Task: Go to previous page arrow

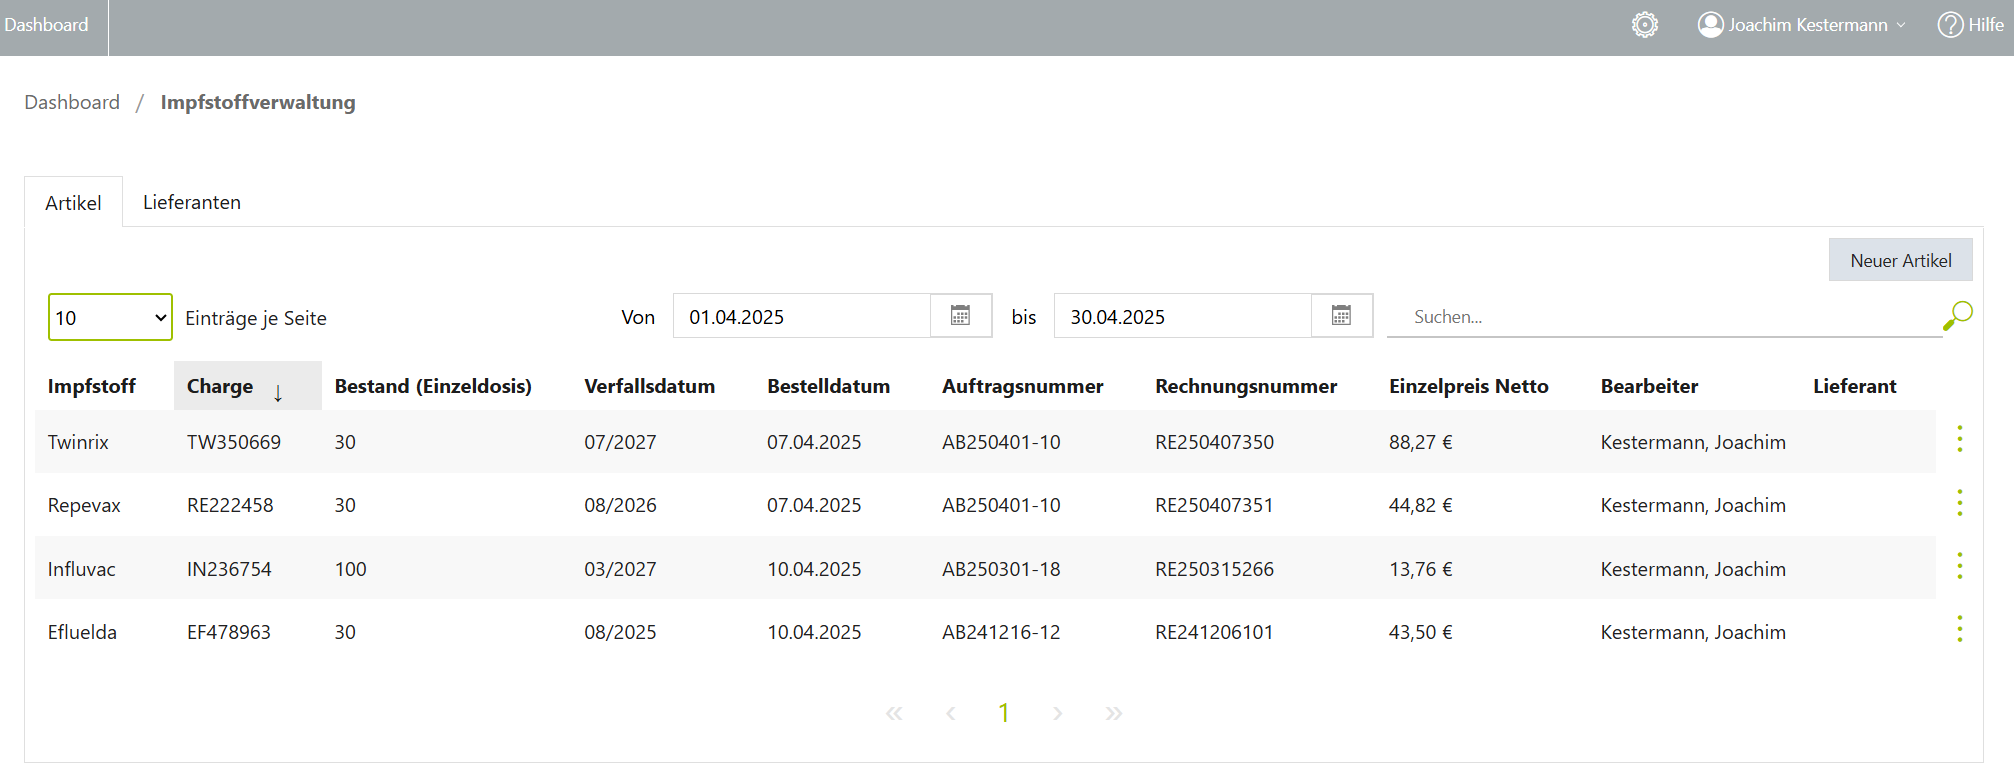Action: (951, 713)
